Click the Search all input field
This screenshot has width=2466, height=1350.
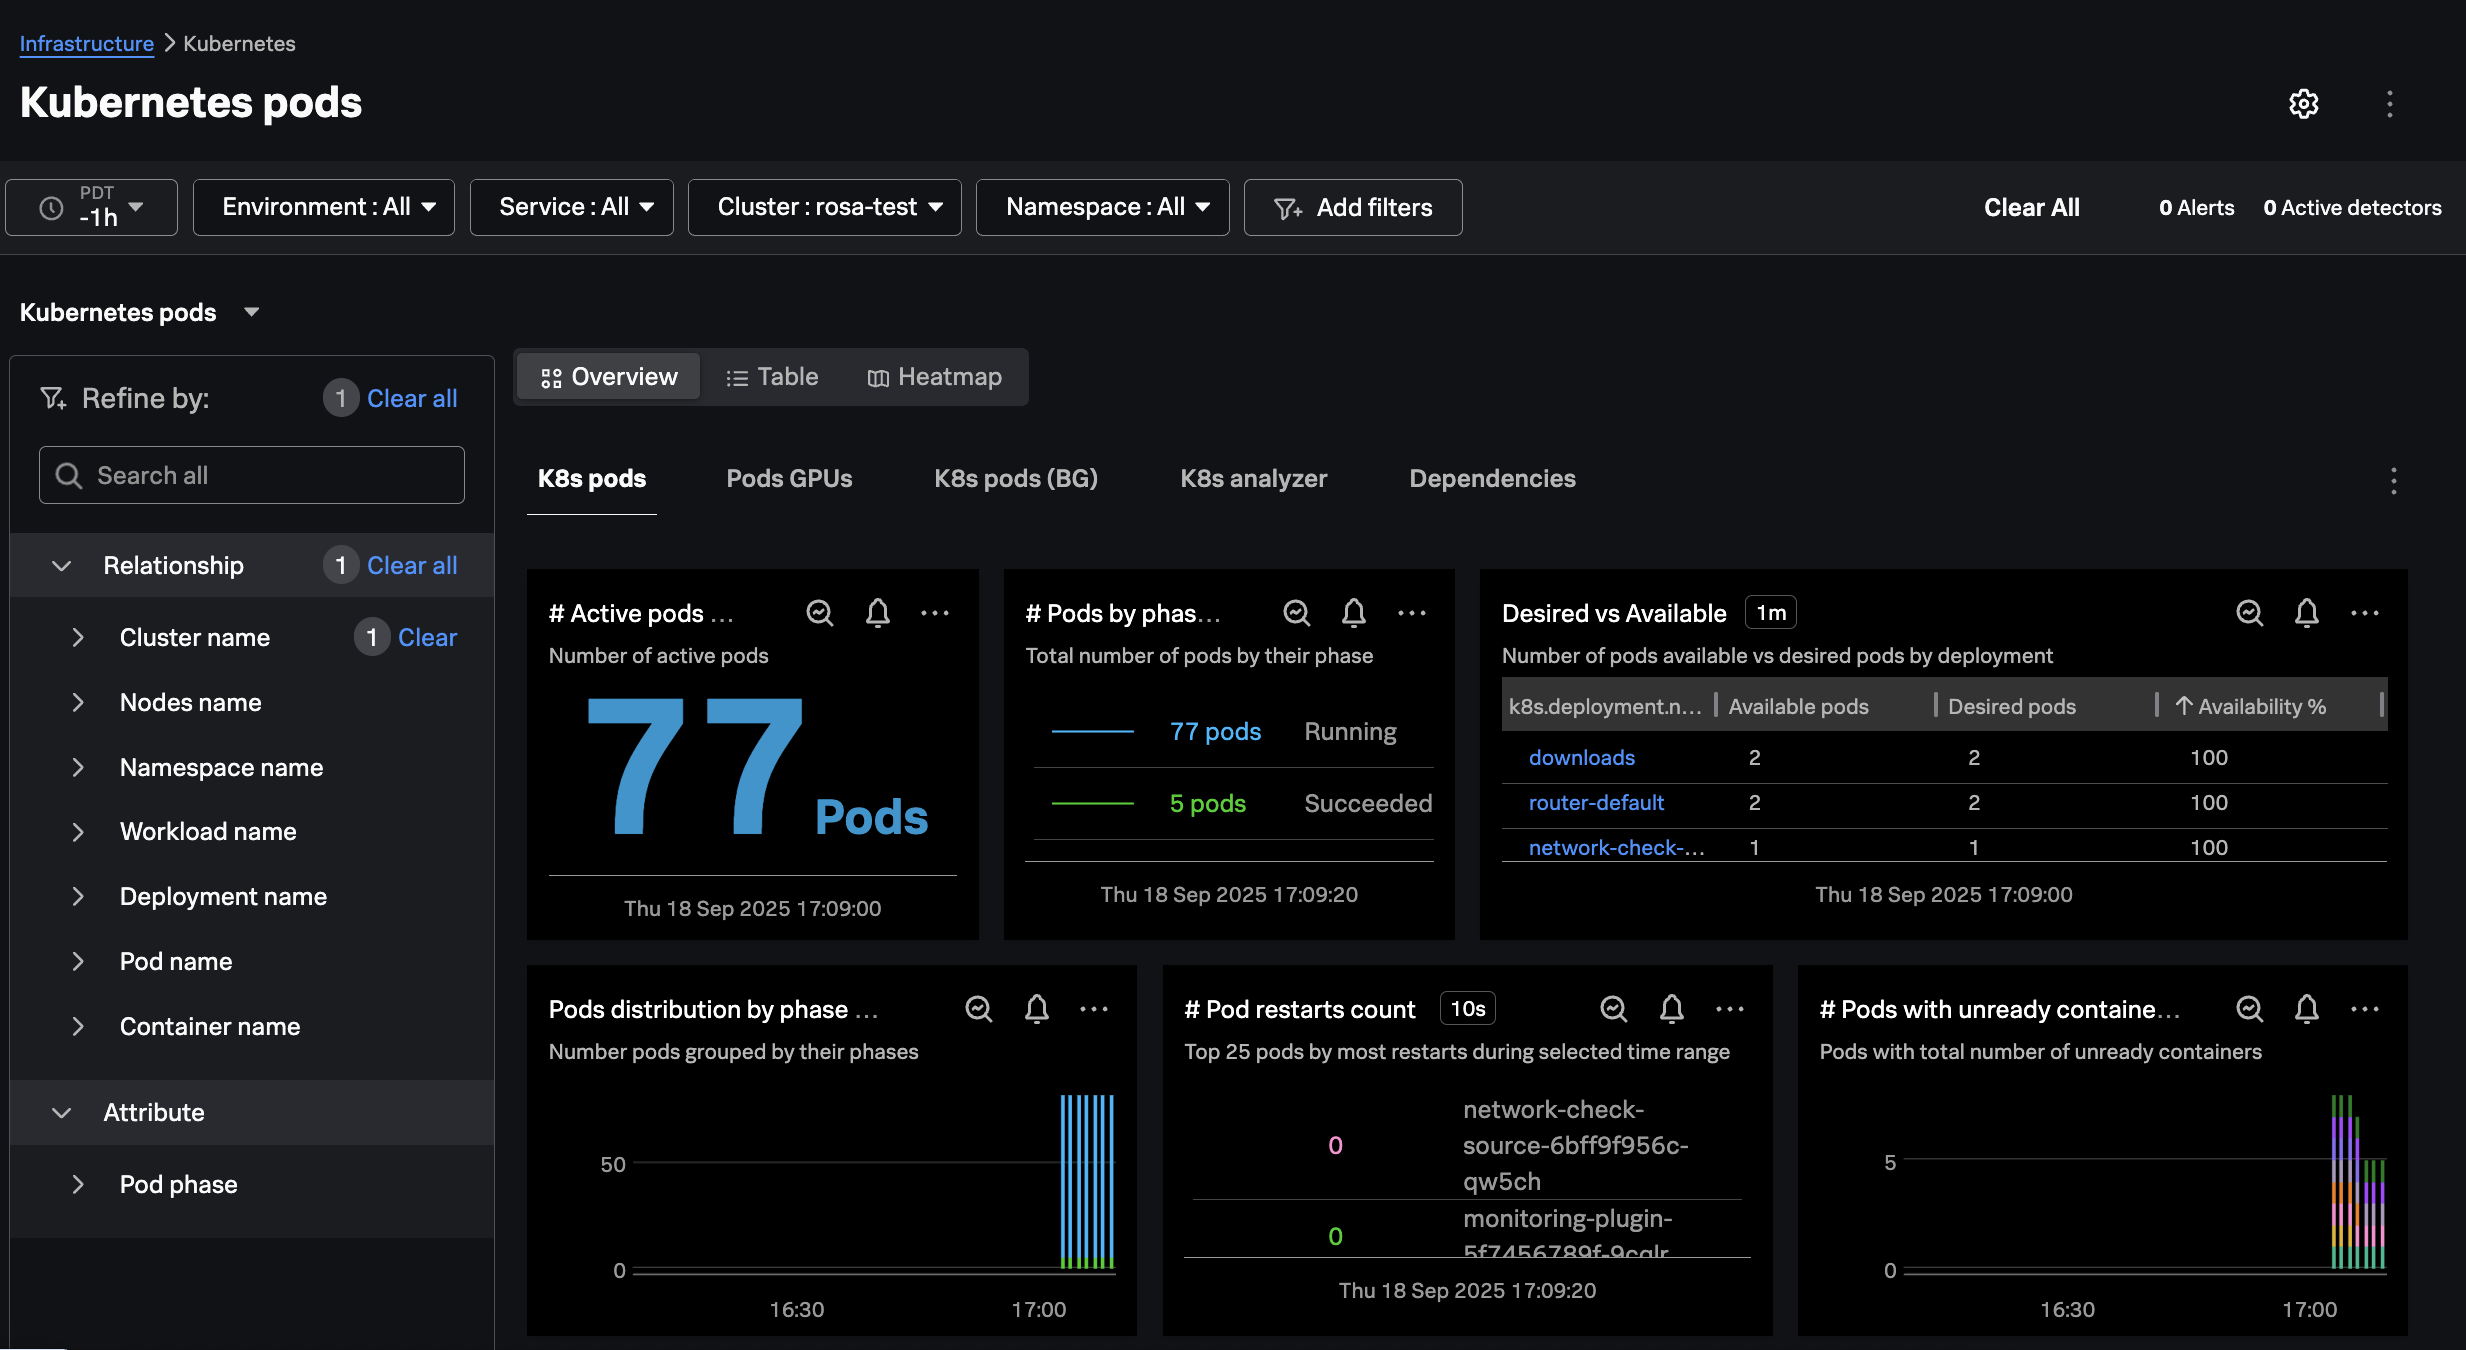[250, 475]
